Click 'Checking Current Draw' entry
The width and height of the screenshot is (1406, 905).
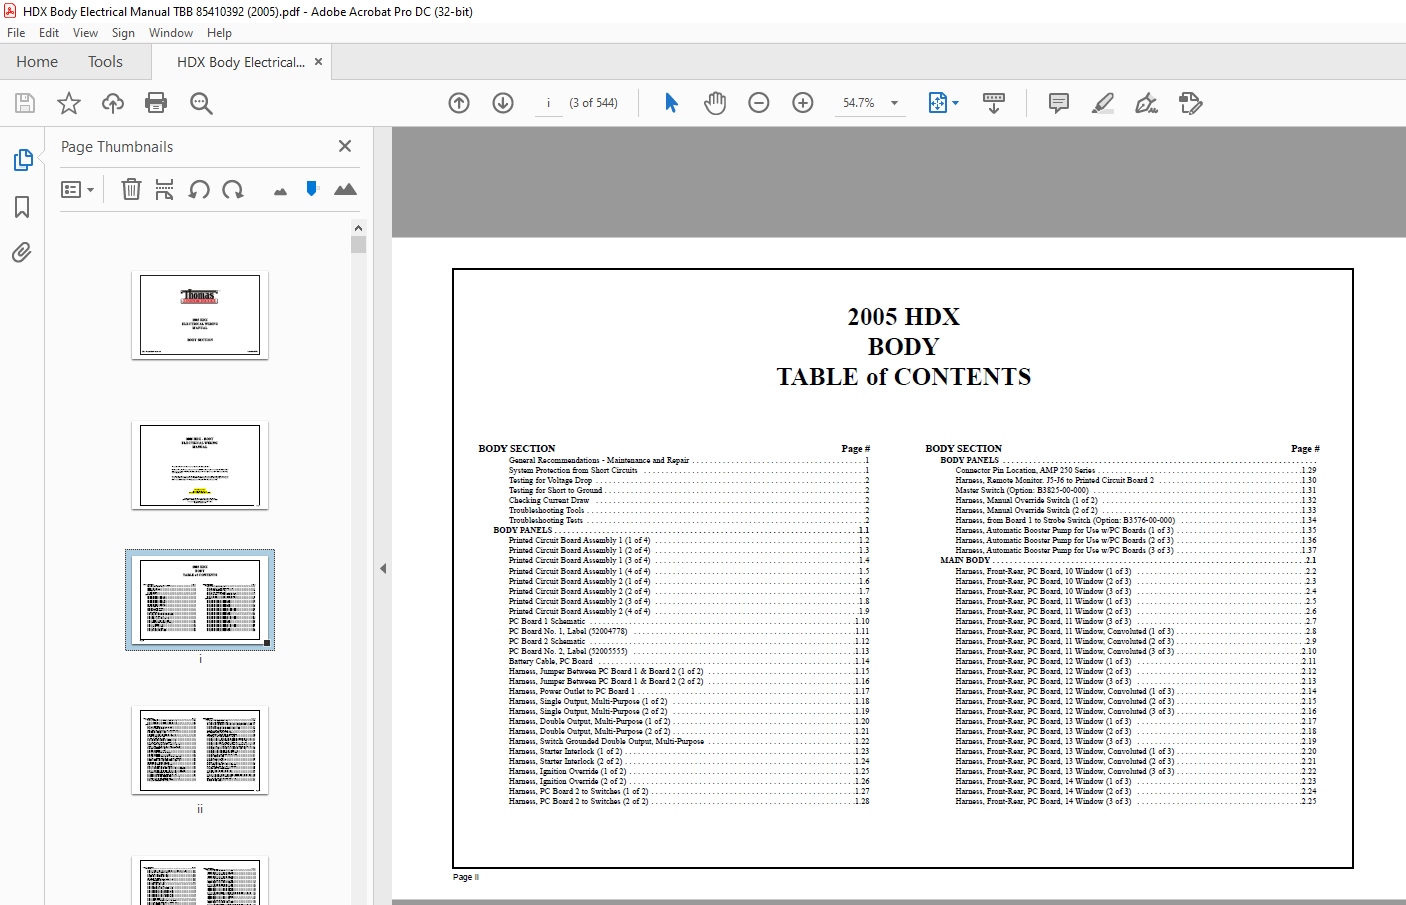click(549, 500)
